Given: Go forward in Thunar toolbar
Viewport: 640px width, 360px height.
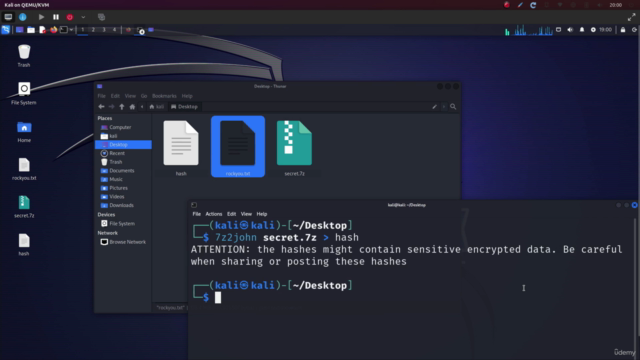Looking at the screenshot, I should pos(111,107).
